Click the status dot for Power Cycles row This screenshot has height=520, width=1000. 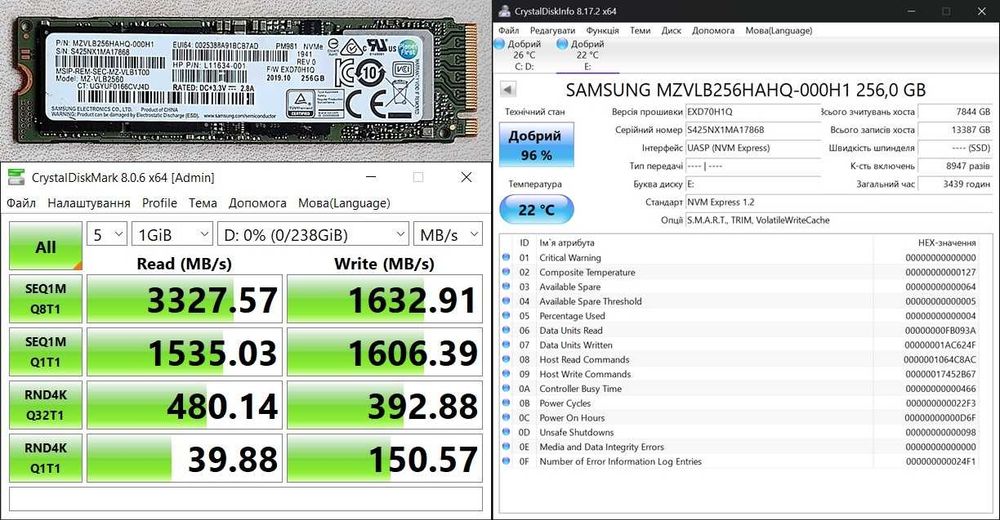pos(506,403)
